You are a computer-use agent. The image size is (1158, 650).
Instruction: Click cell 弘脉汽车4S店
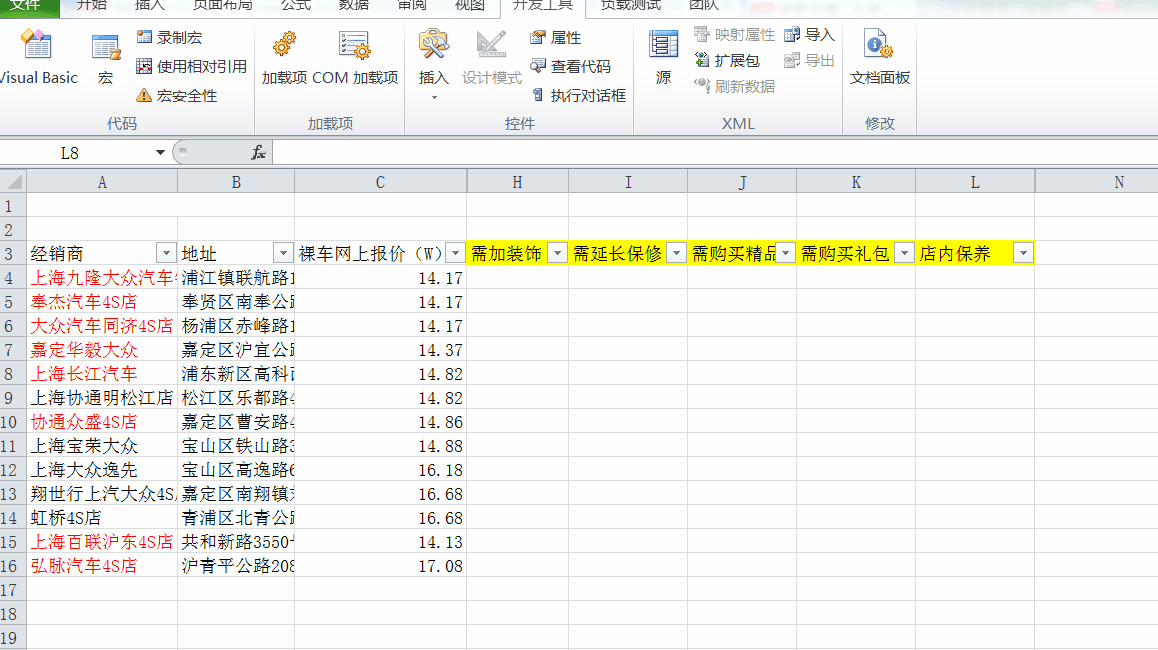102,566
